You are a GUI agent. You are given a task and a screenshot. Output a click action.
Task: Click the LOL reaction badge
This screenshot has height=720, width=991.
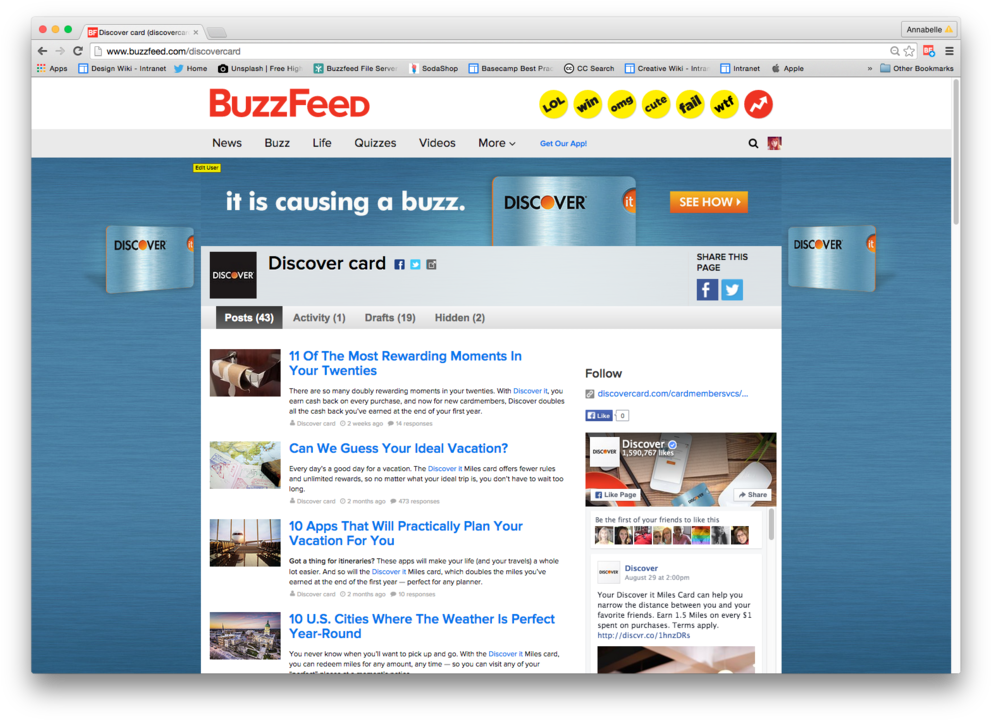tap(553, 104)
